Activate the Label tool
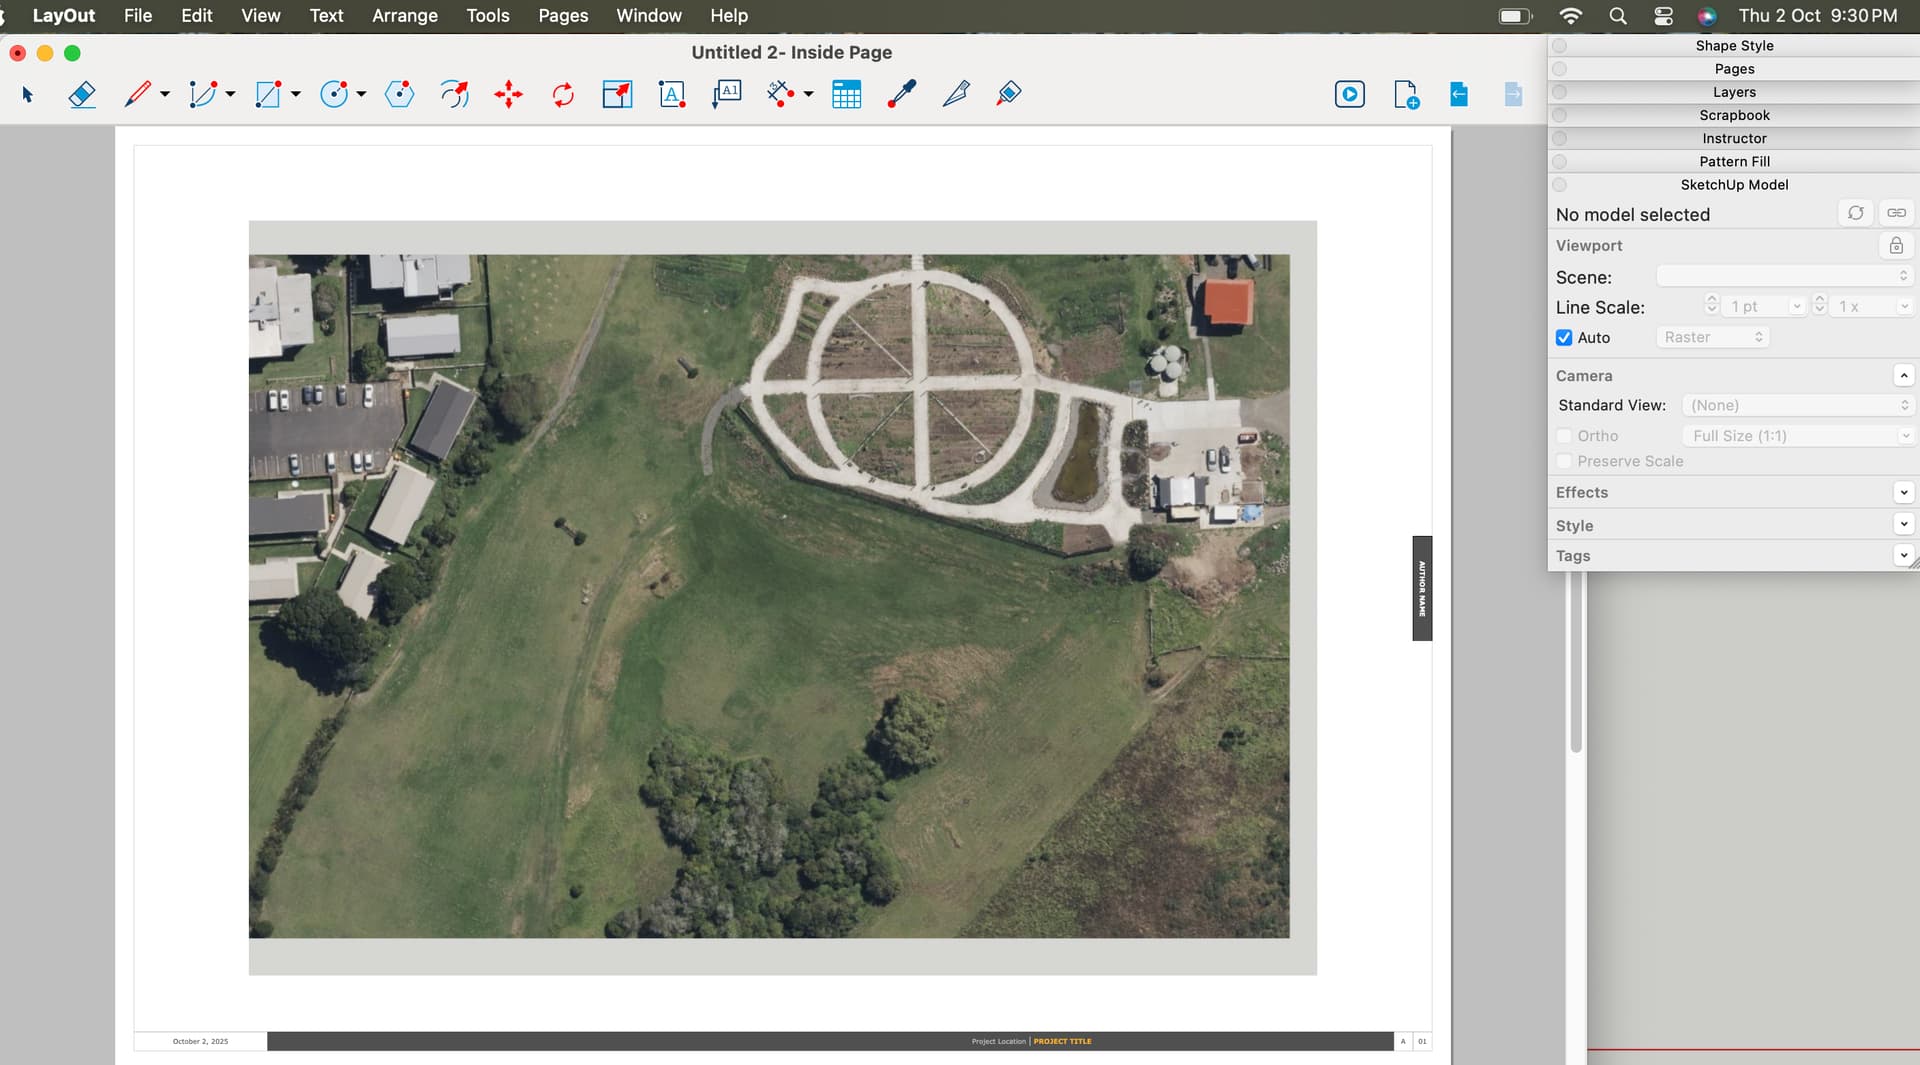This screenshot has height=1065, width=1920. (726, 94)
